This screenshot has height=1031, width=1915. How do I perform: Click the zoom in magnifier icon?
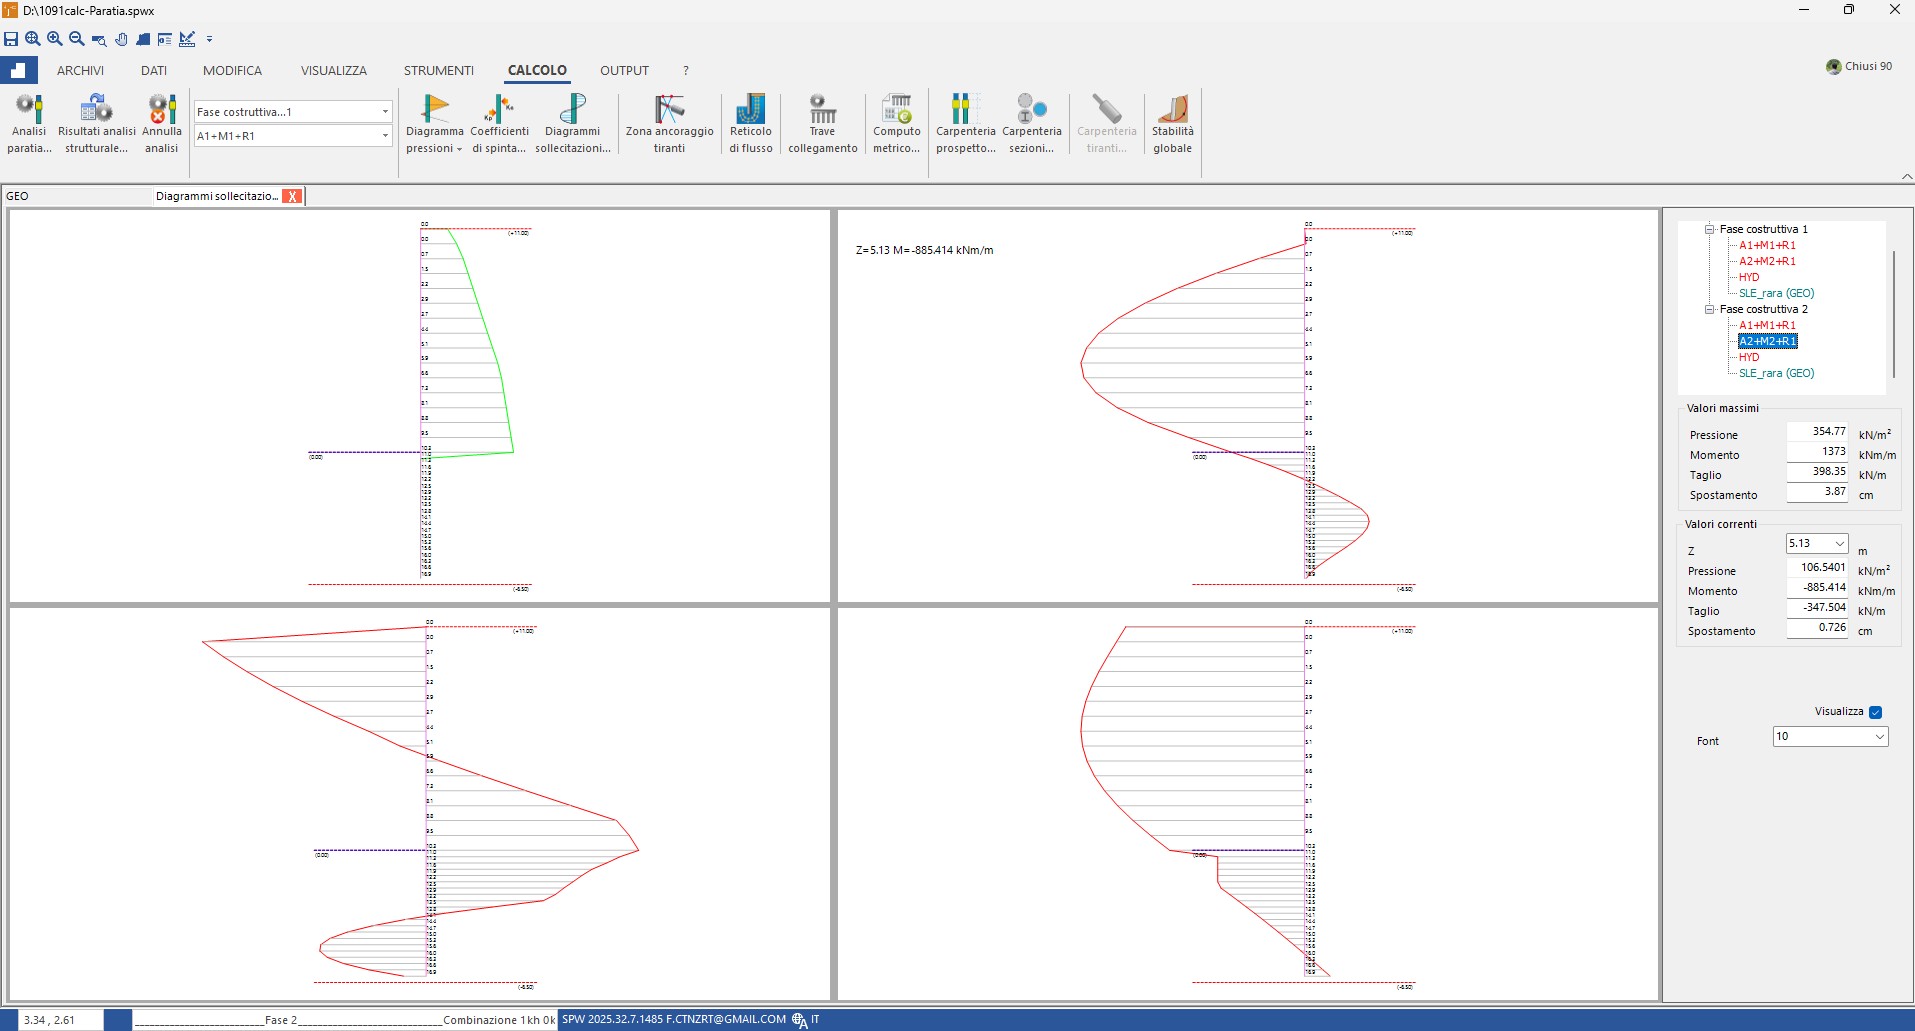pos(55,39)
